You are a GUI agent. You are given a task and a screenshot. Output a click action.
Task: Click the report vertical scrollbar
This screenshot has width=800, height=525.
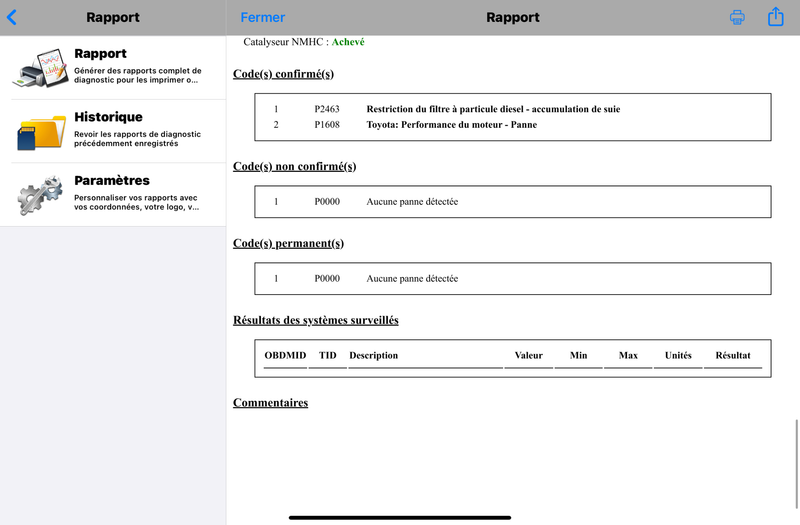point(796,464)
